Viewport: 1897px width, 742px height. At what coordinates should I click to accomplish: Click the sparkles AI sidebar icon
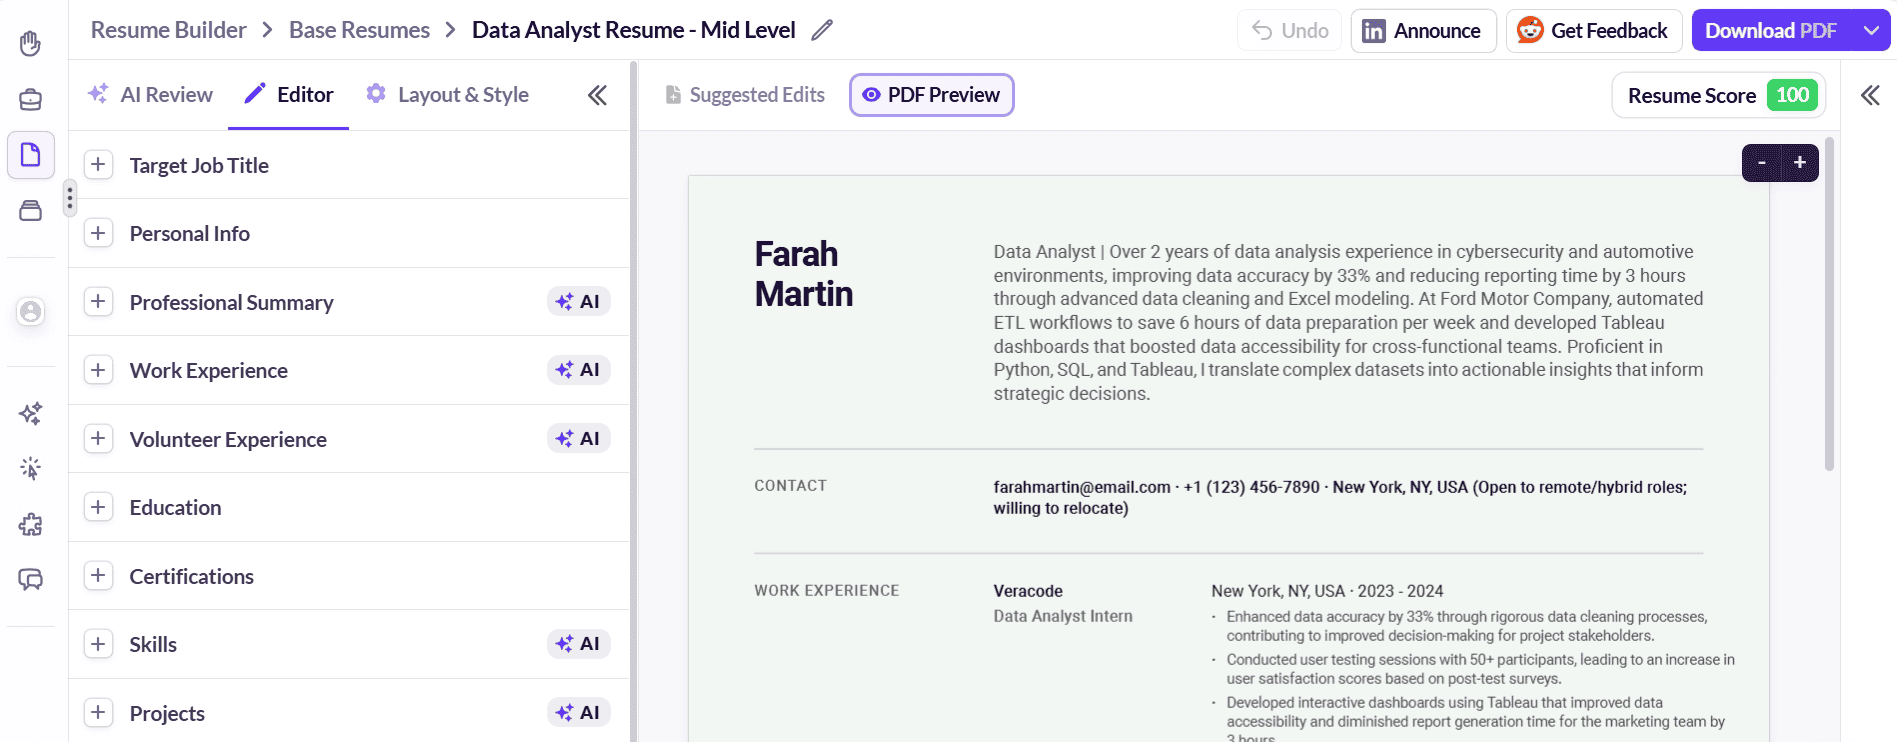tap(30, 413)
